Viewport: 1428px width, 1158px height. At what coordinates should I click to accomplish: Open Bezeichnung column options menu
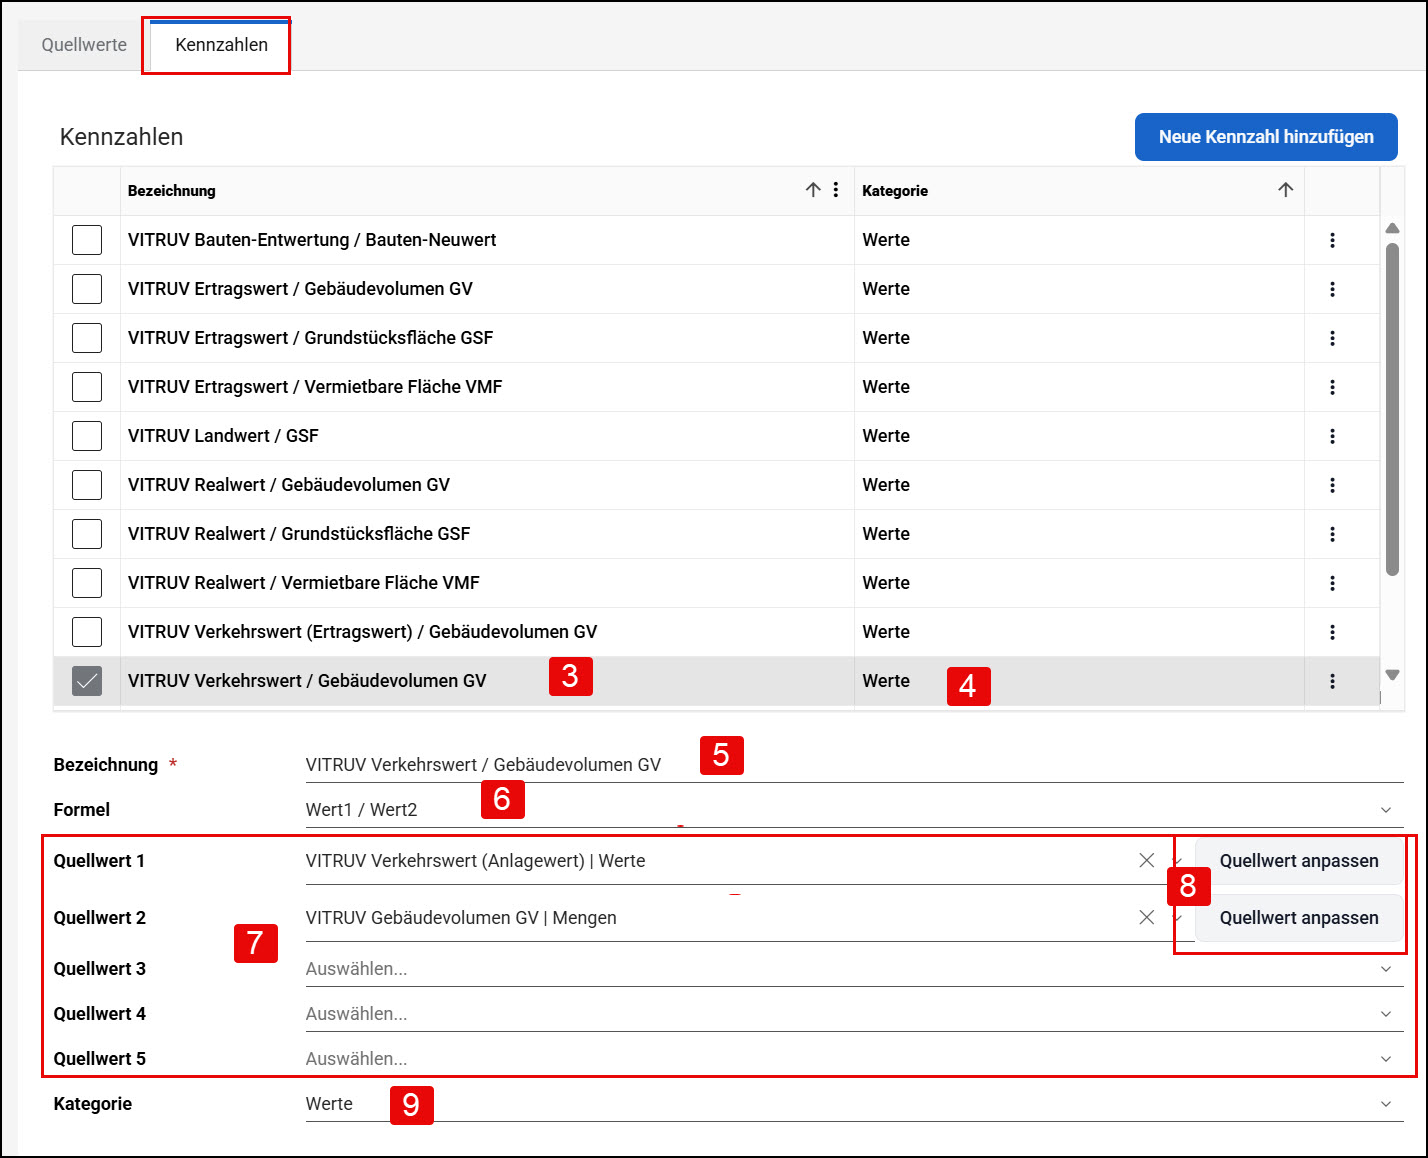836,190
